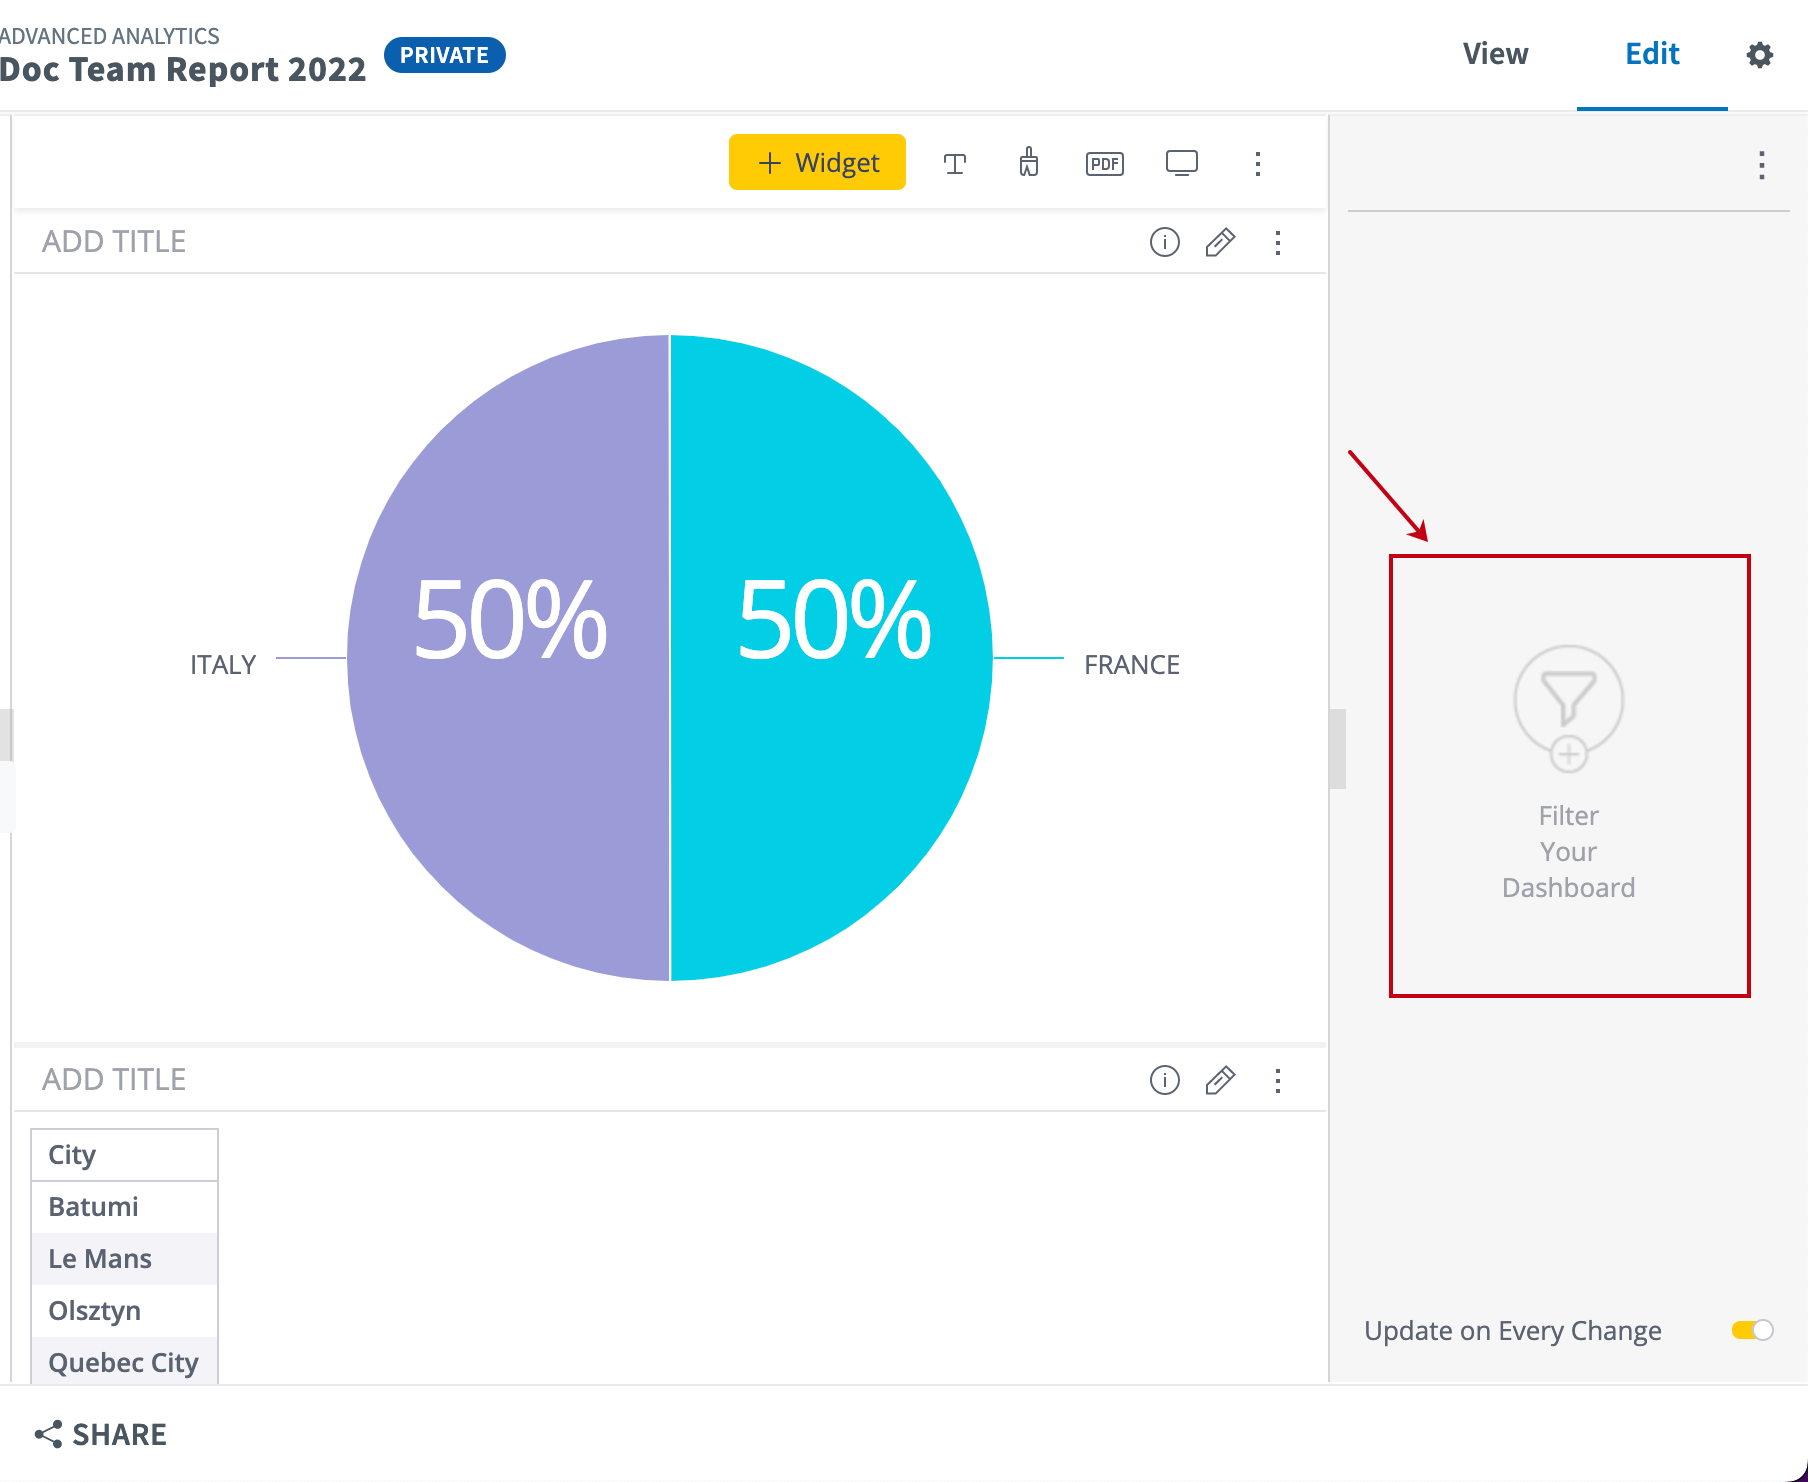Screen dimensions: 1808x1482
Task: Click the SHARE button
Action: (x=101, y=1434)
